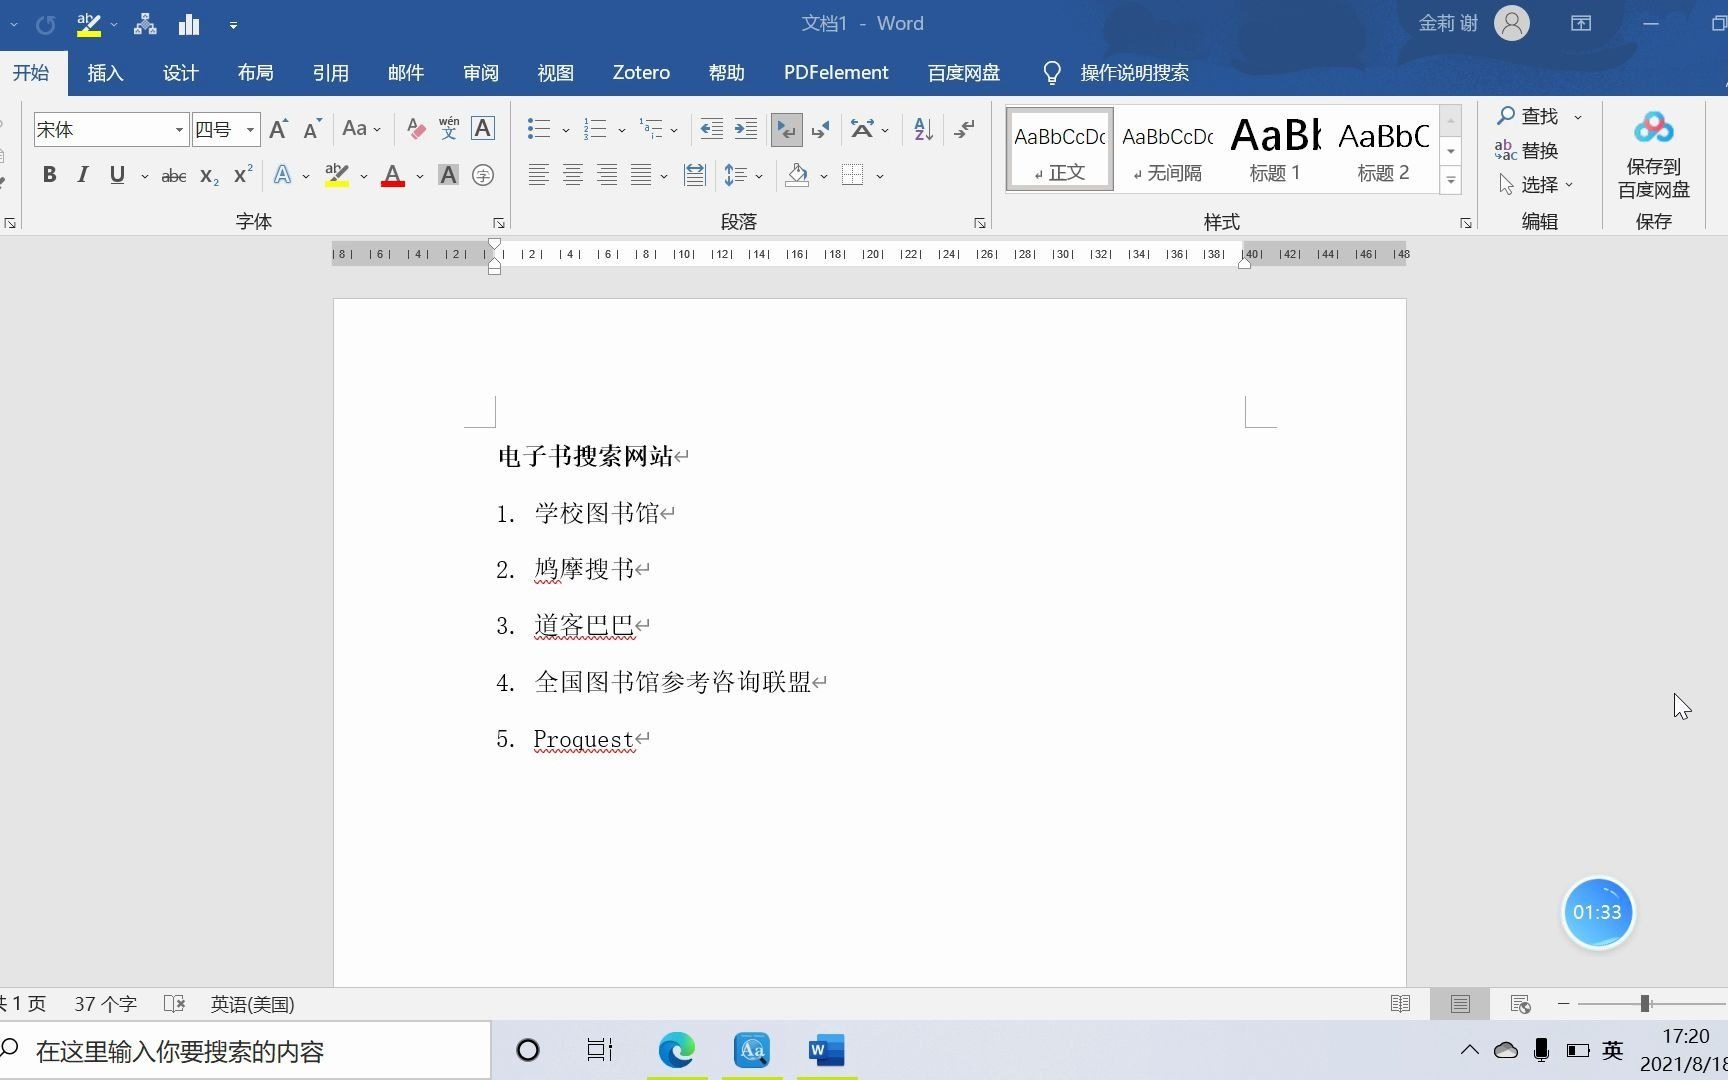
Task: Apply 标题 1 style
Action: pyautogui.click(x=1275, y=150)
